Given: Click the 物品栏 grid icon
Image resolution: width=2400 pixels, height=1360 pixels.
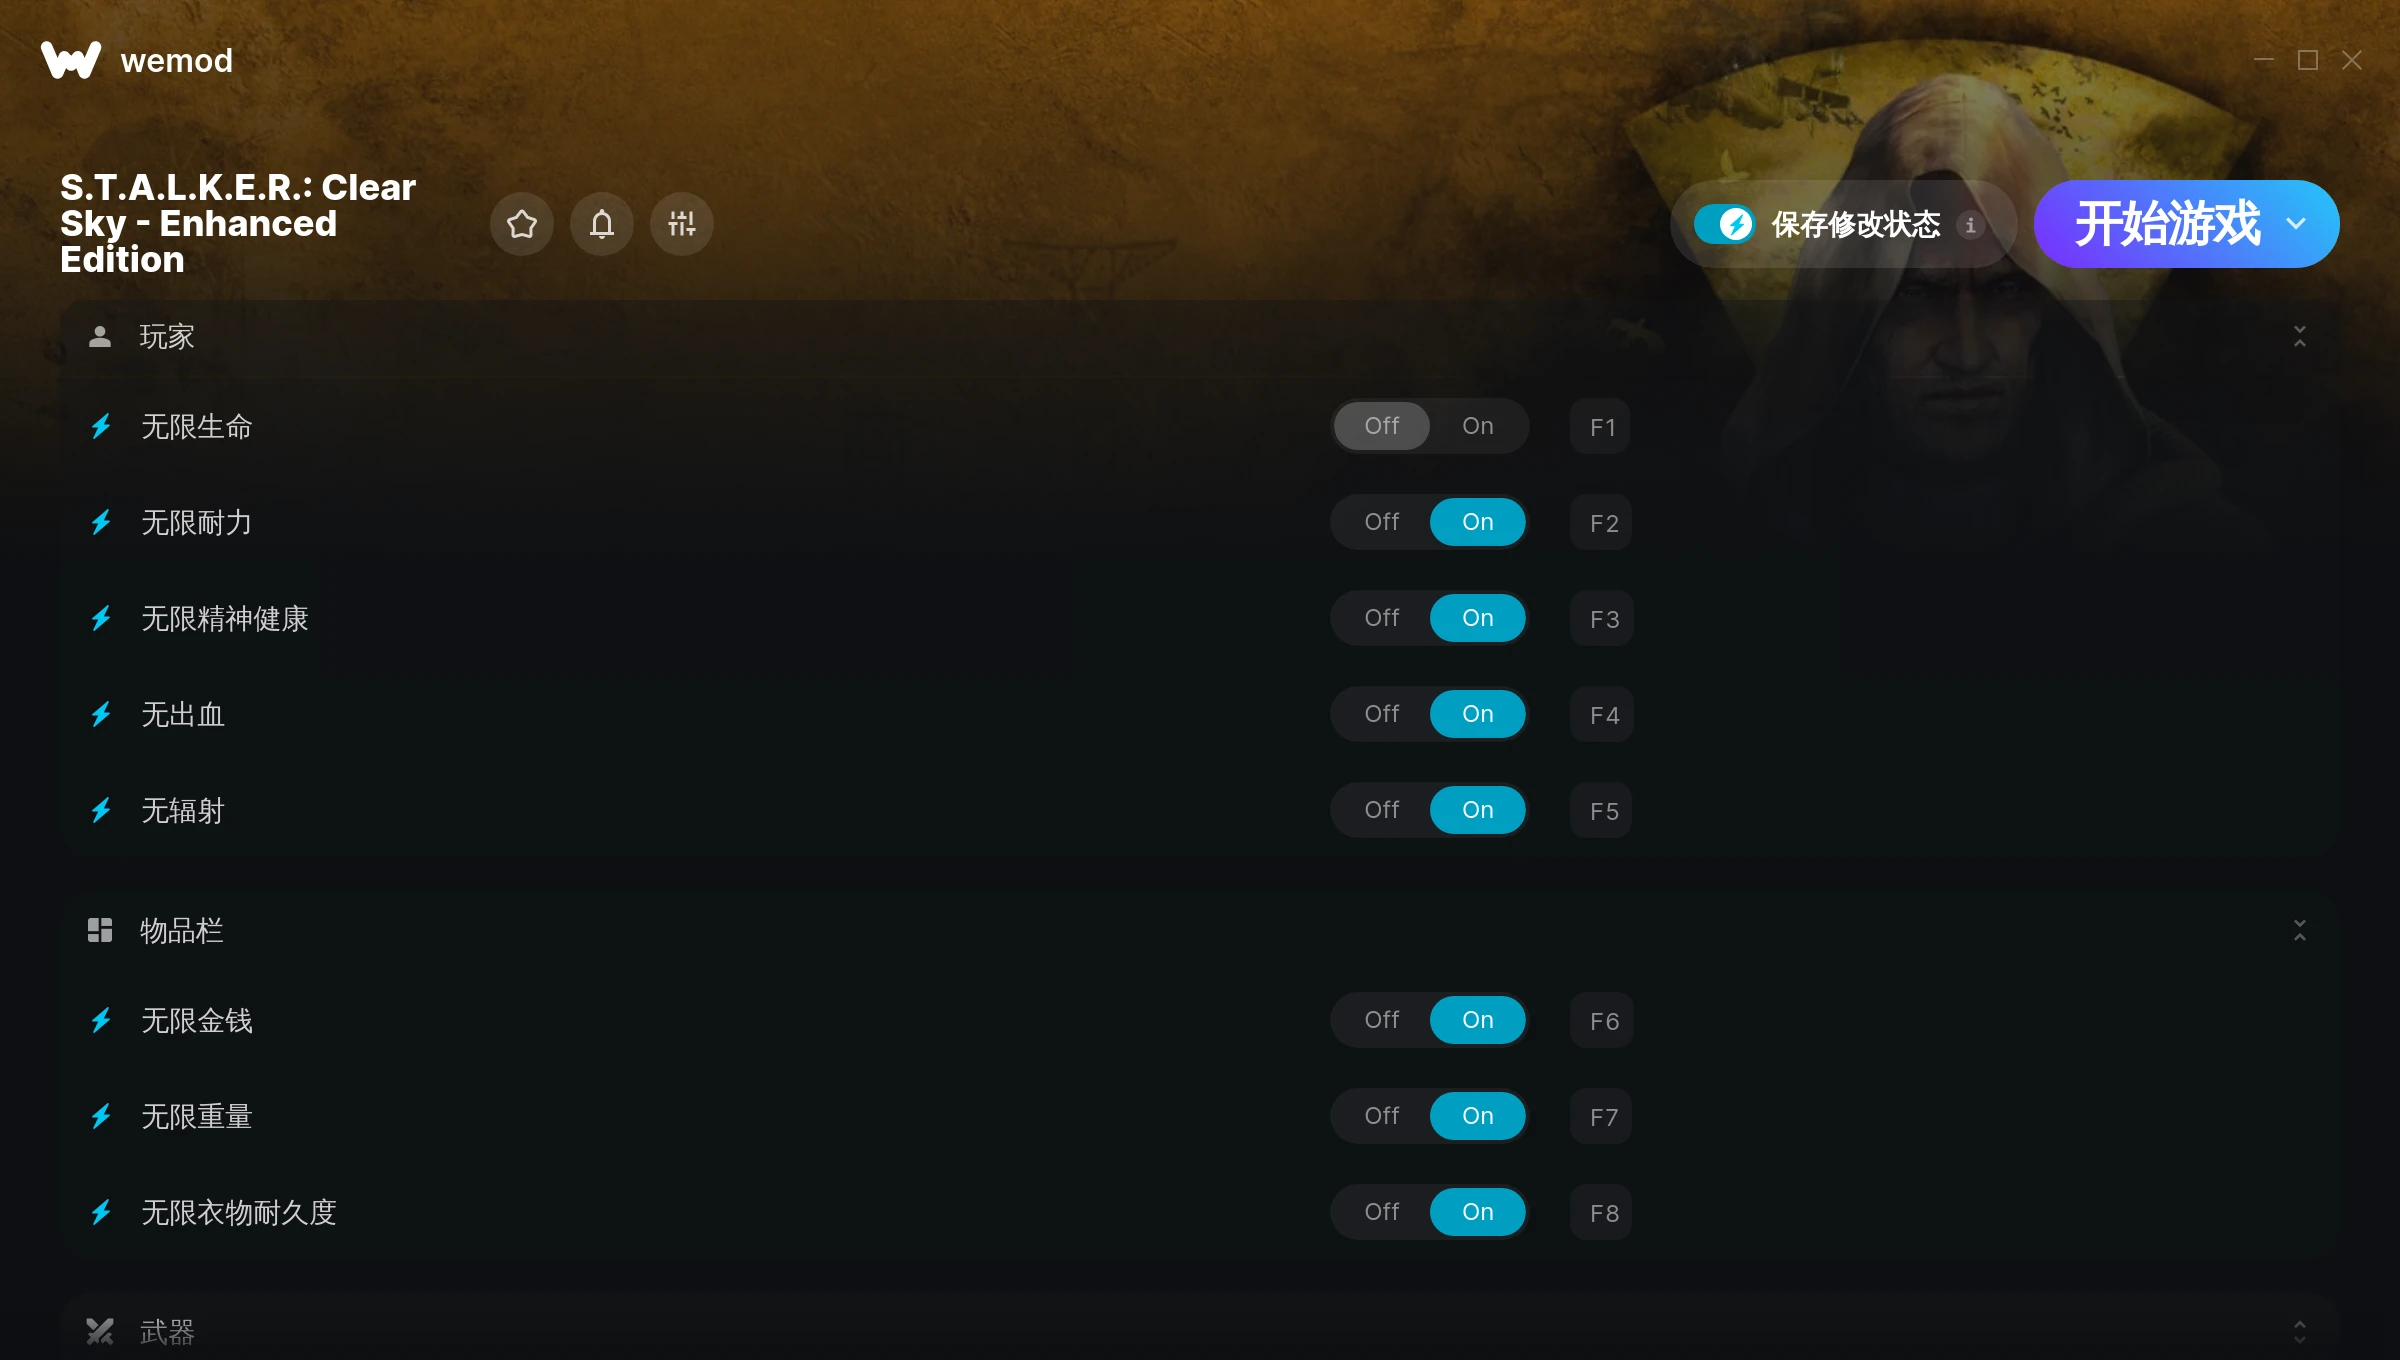Looking at the screenshot, I should (x=100, y=931).
